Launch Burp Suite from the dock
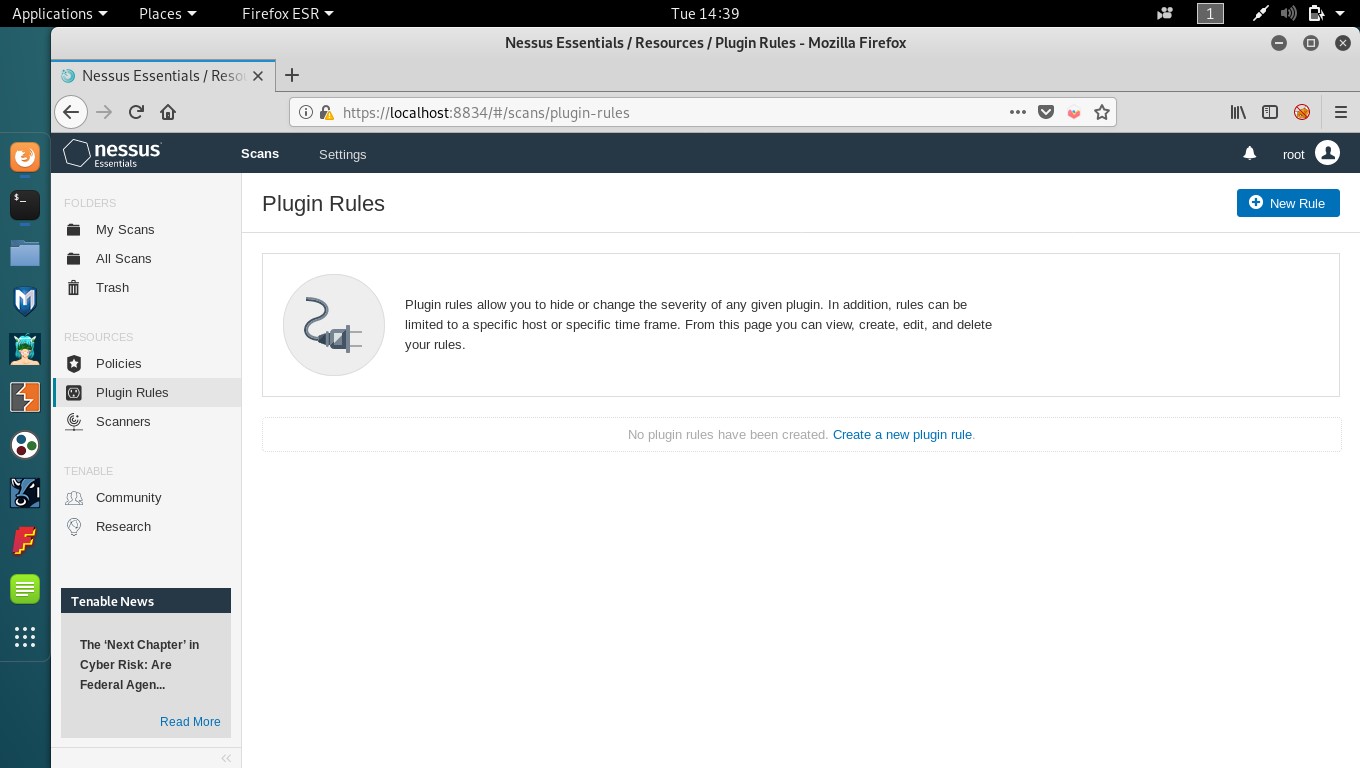Viewport: 1360px width, 768px height. 25,397
